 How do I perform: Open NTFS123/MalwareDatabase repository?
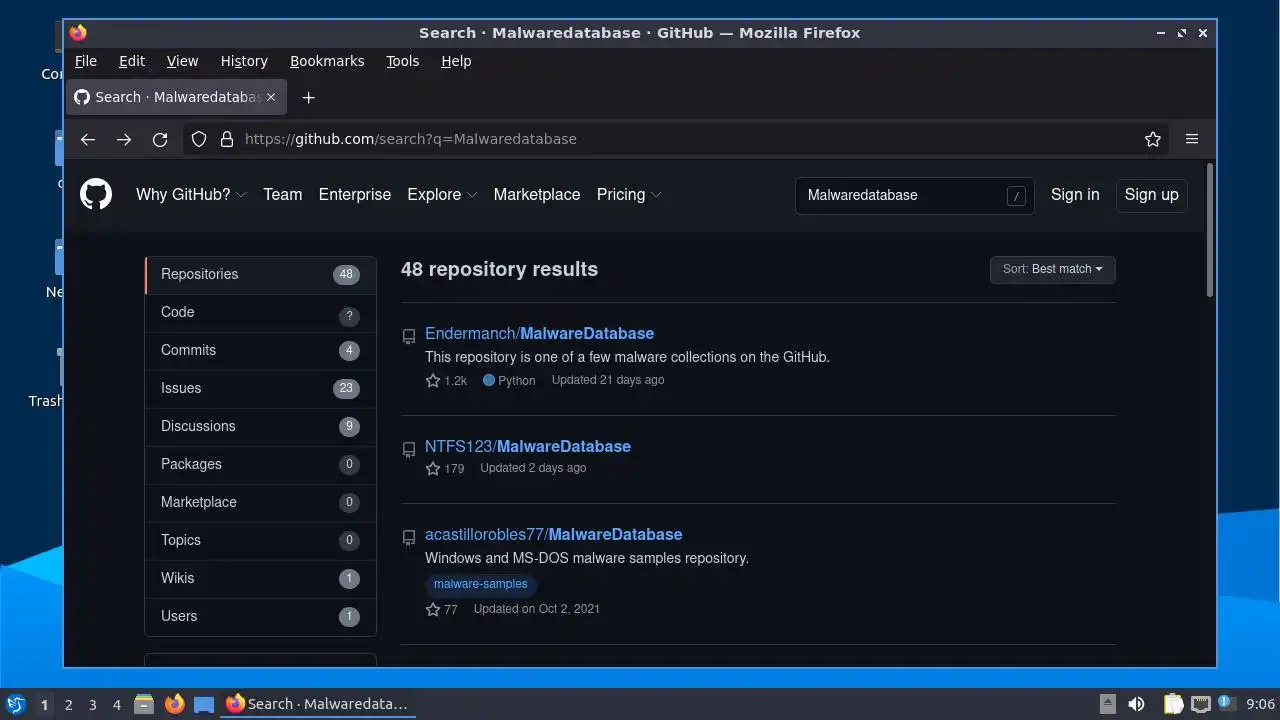point(528,447)
